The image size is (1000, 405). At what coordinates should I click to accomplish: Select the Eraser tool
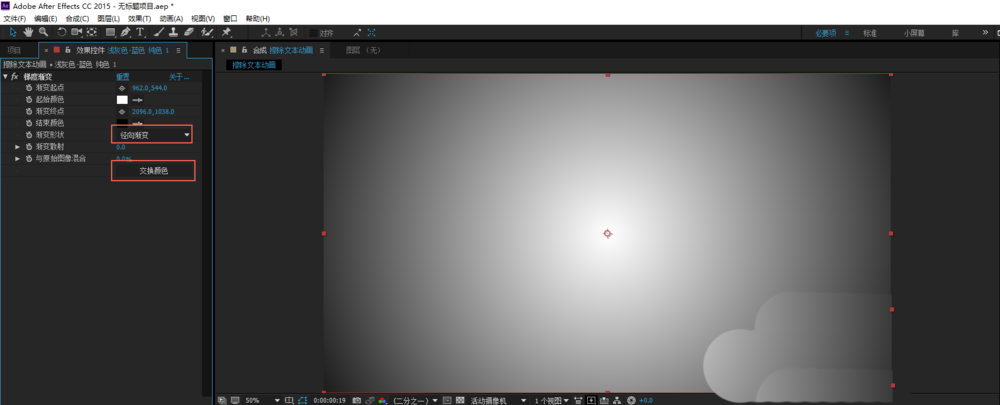(189, 32)
